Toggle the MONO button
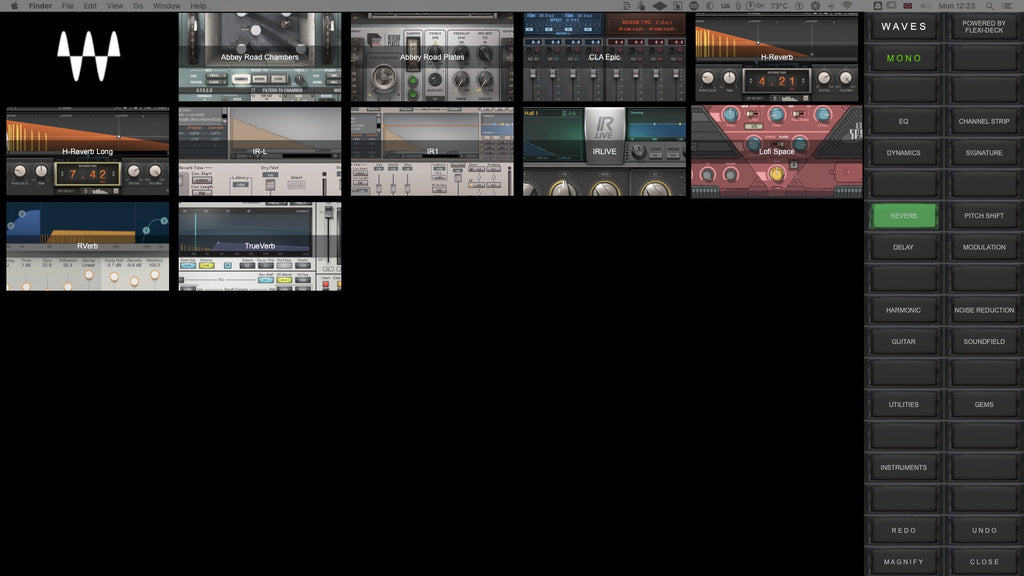This screenshot has height=576, width=1024. tap(904, 58)
